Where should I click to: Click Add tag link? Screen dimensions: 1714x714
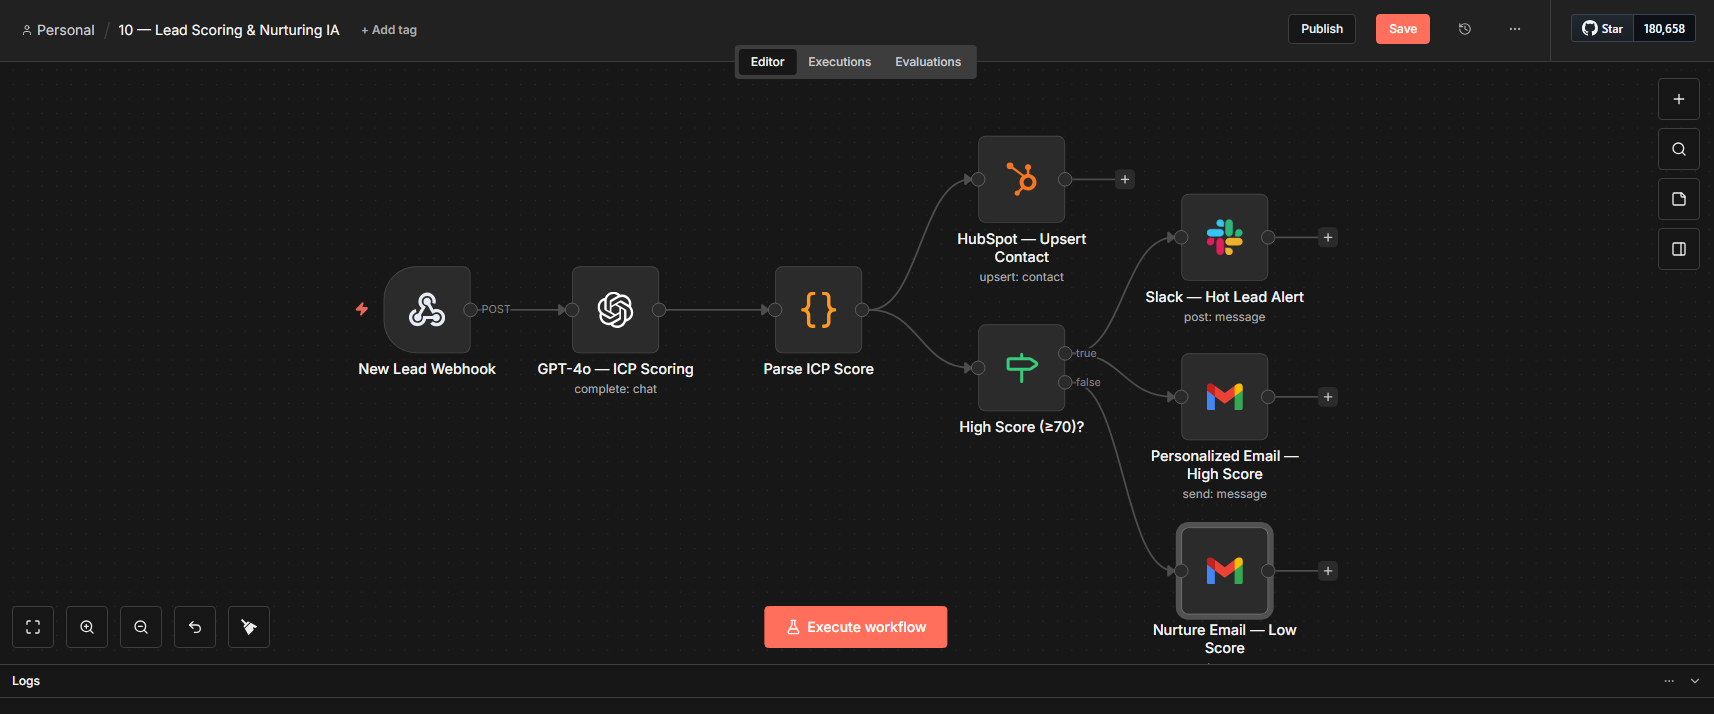point(389,30)
